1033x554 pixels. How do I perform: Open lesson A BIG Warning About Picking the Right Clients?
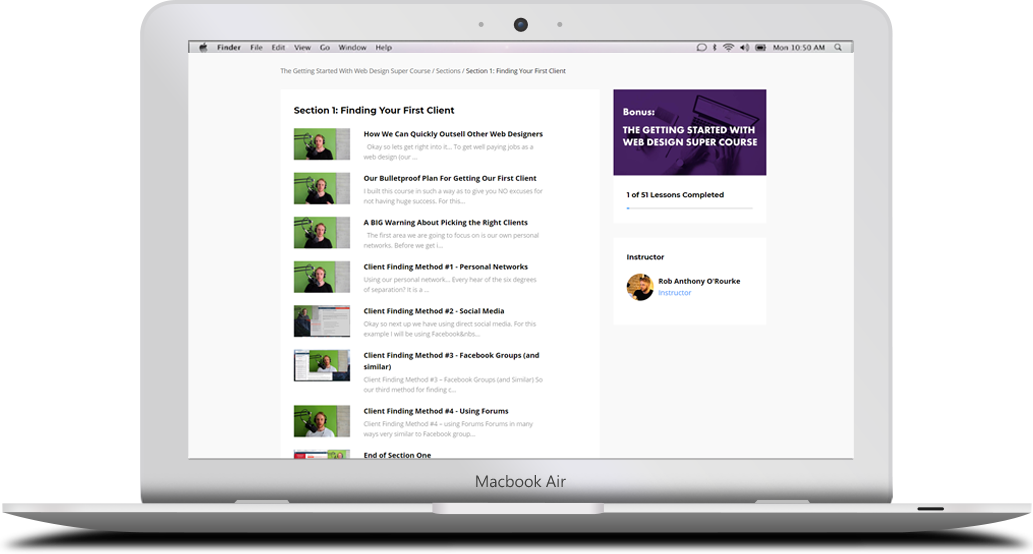click(x=445, y=222)
